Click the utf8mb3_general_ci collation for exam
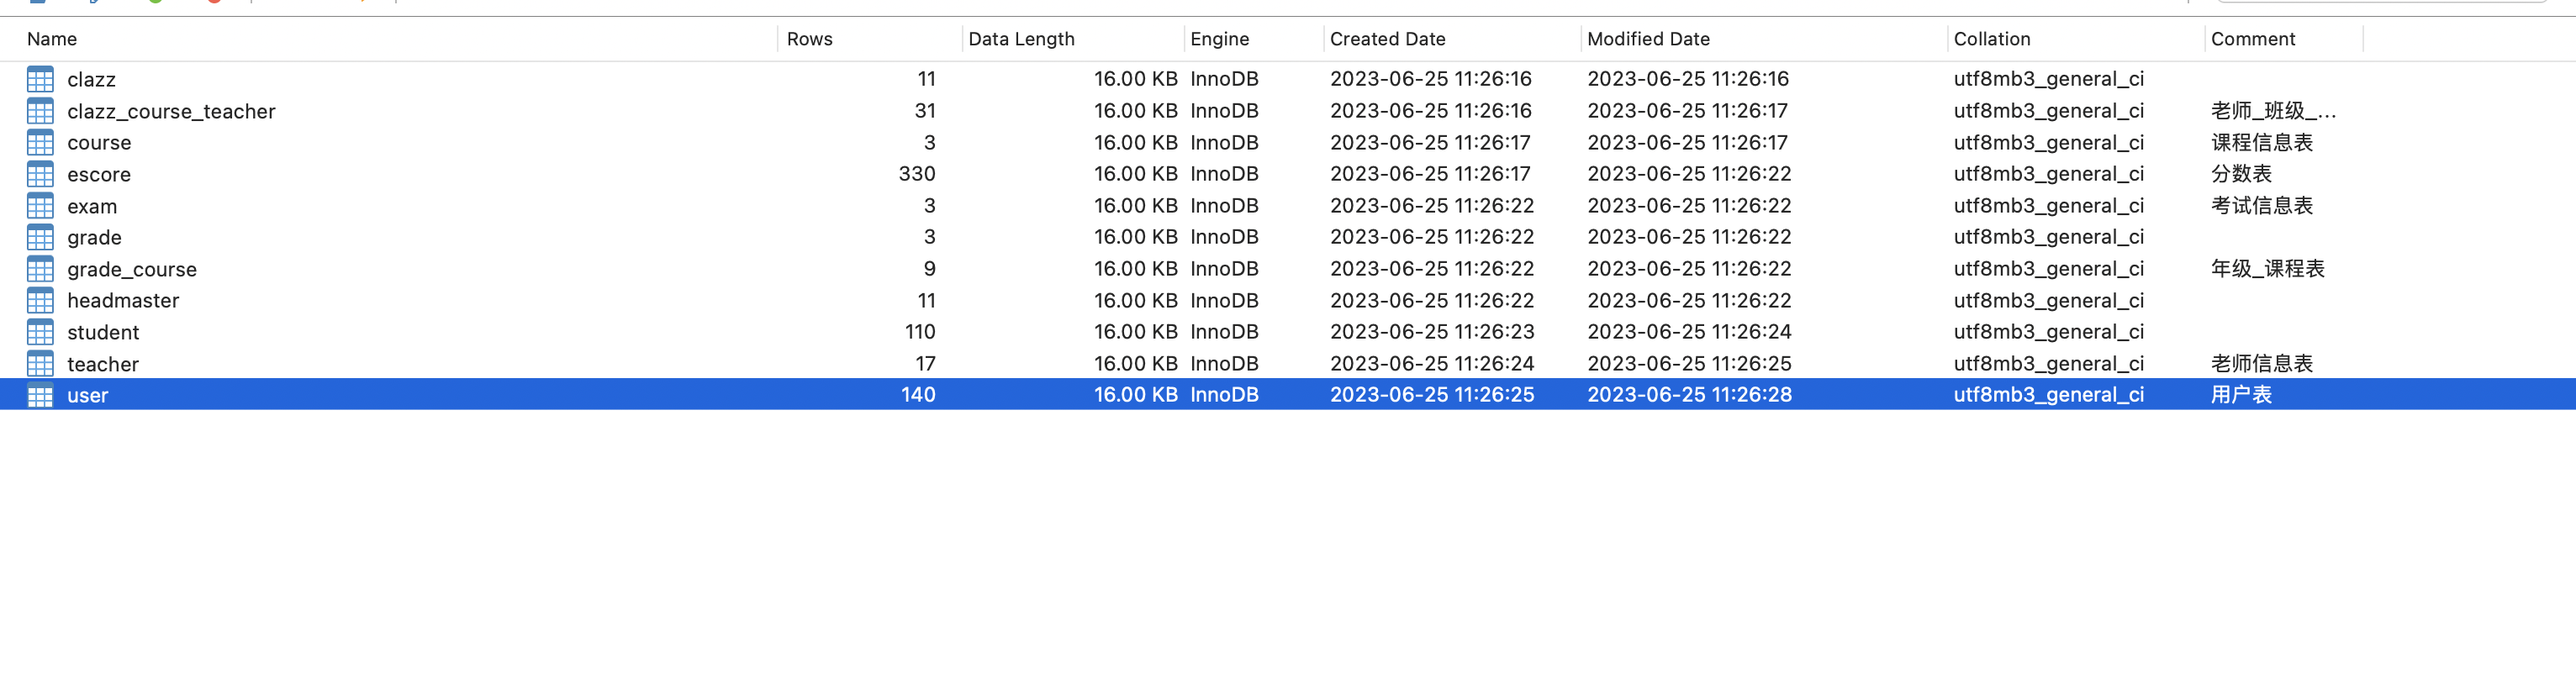The image size is (2576, 689). [2048, 207]
